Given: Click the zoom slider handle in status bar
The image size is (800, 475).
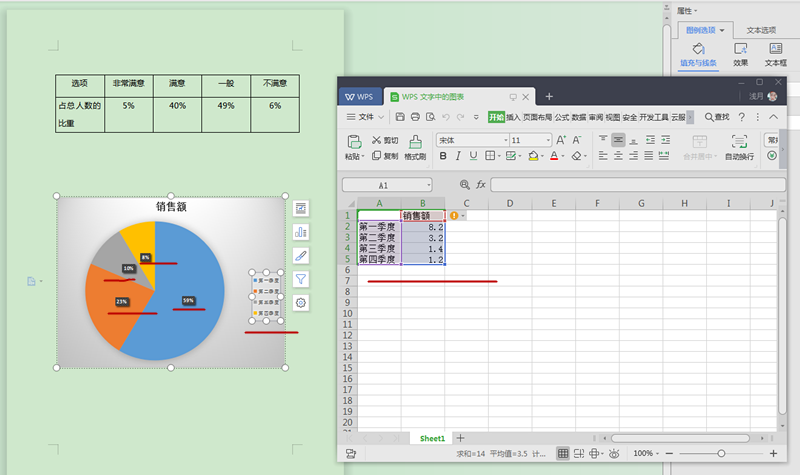Looking at the screenshot, I should point(721,453).
